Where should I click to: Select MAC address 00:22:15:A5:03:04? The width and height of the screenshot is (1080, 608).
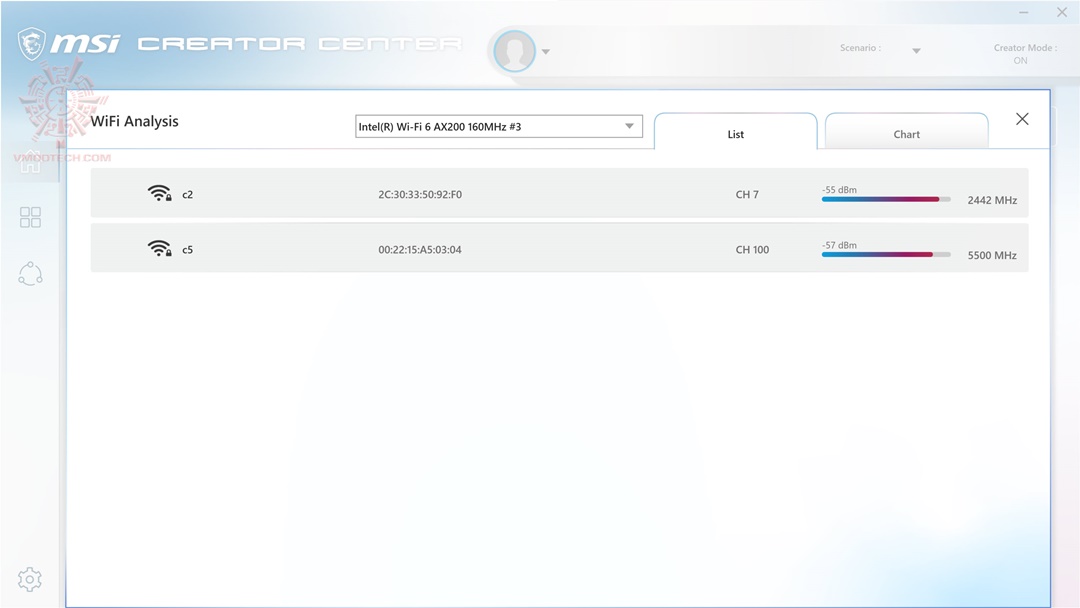click(420, 249)
